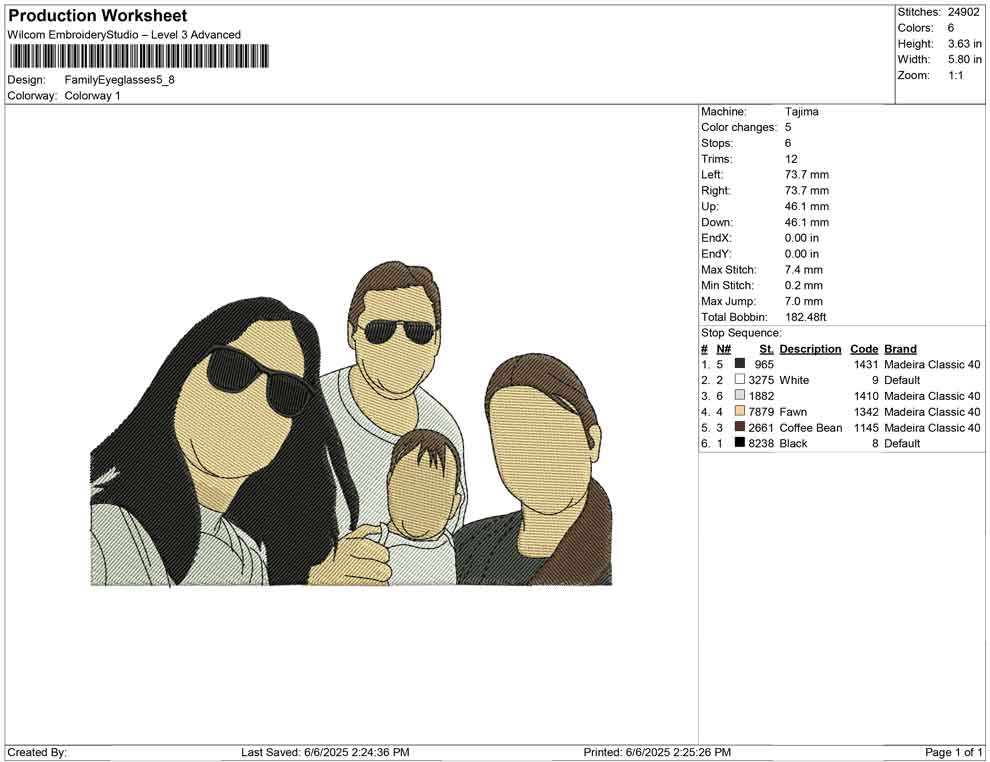Image resolution: width=990 pixels, height=762 pixels.
Task: Click the 'Fawn' description text
Action: [x=793, y=412]
